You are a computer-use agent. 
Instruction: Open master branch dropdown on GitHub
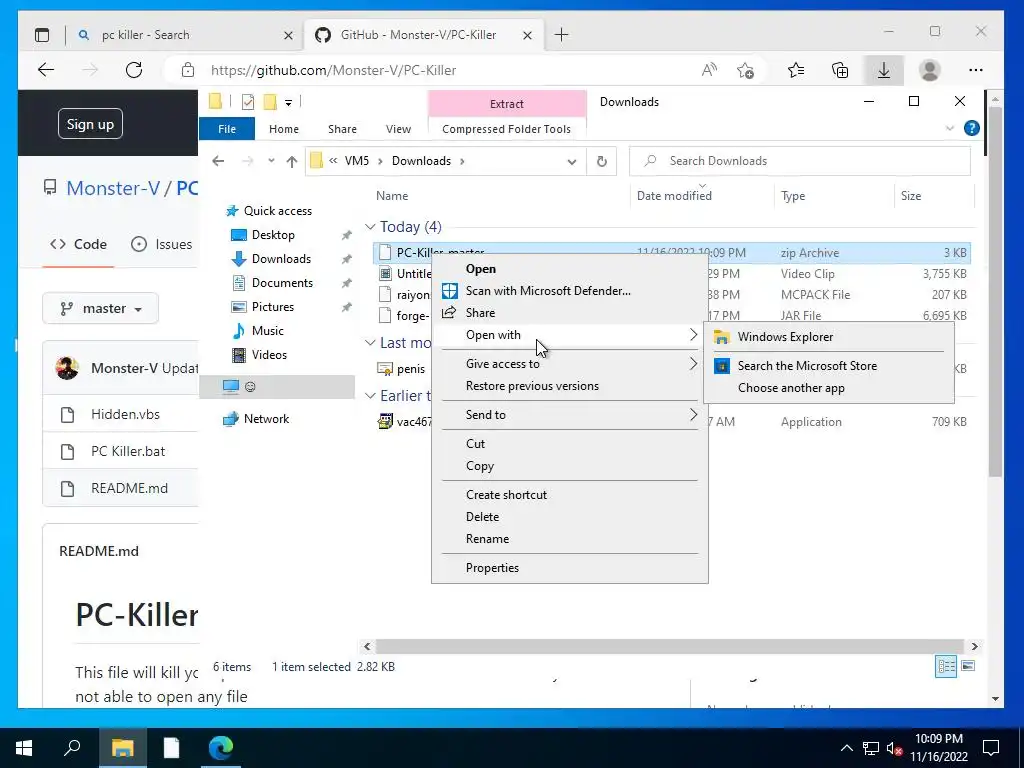tap(101, 308)
